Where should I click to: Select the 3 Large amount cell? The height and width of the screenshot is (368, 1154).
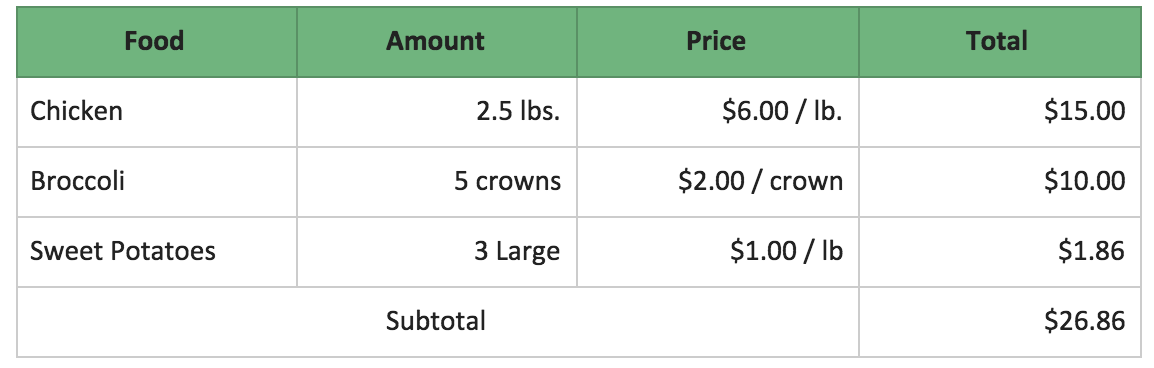436,252
